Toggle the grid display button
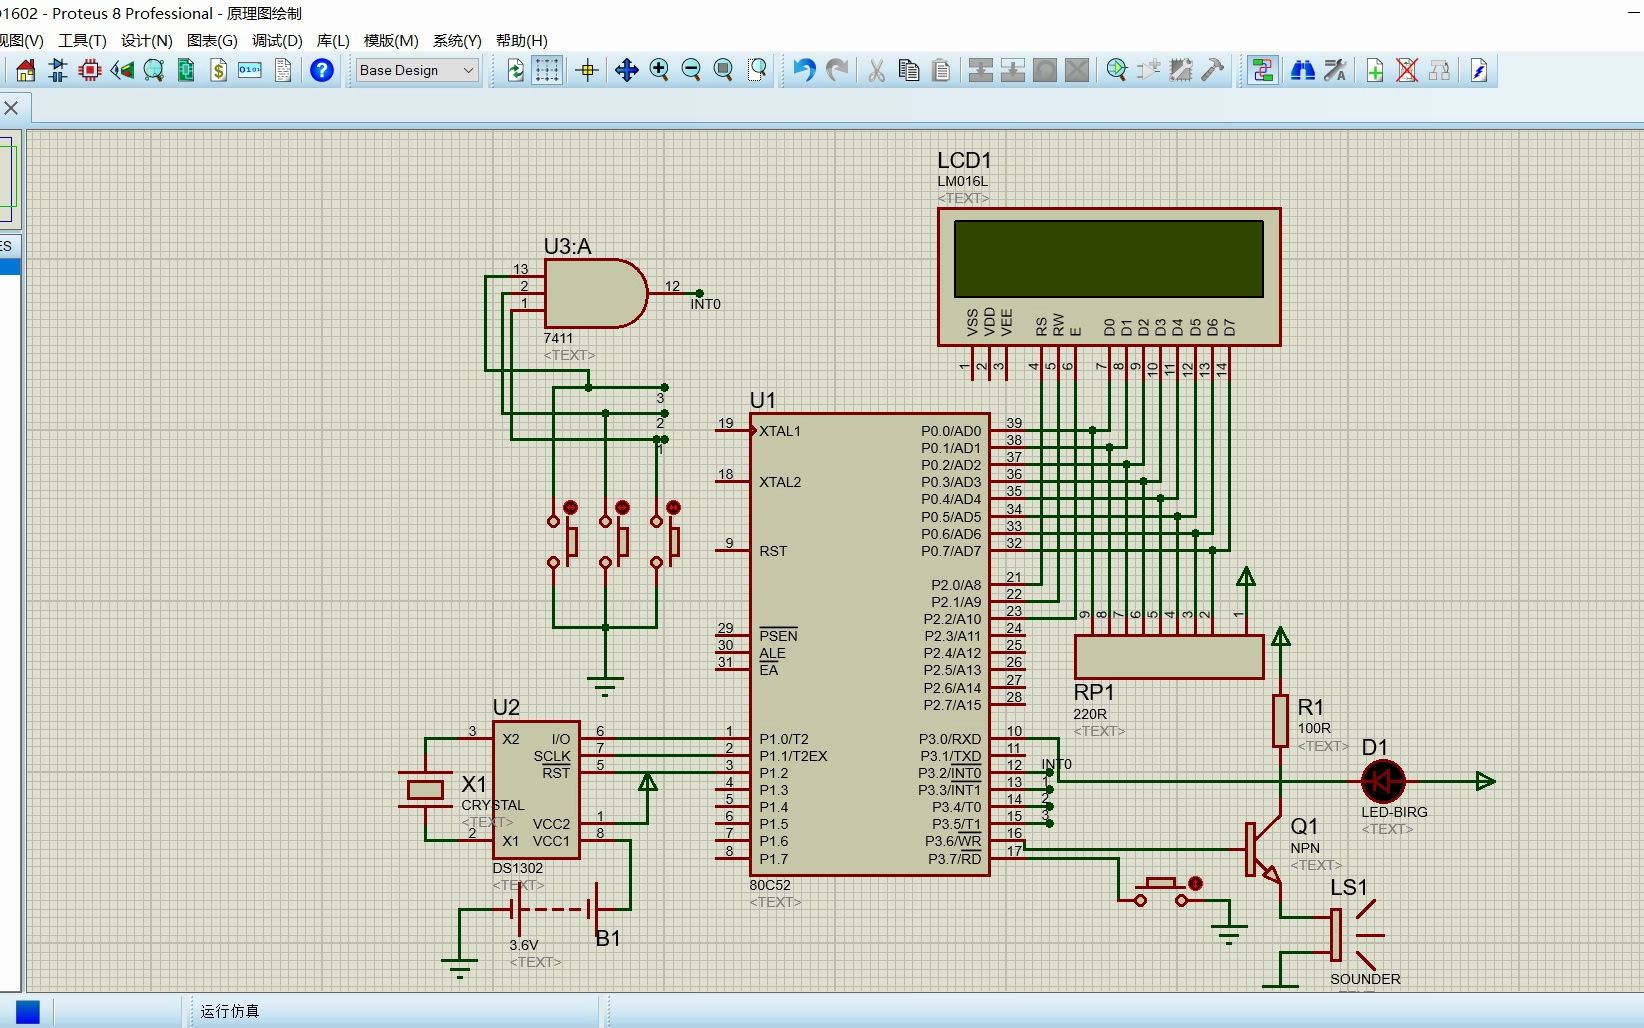Screen dimensions: 1644x1028 [547, 70]
